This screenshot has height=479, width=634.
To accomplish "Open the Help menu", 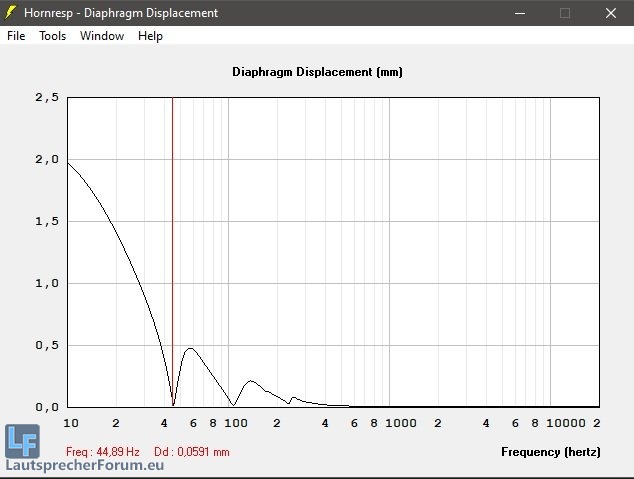I will tap(150, 36).
